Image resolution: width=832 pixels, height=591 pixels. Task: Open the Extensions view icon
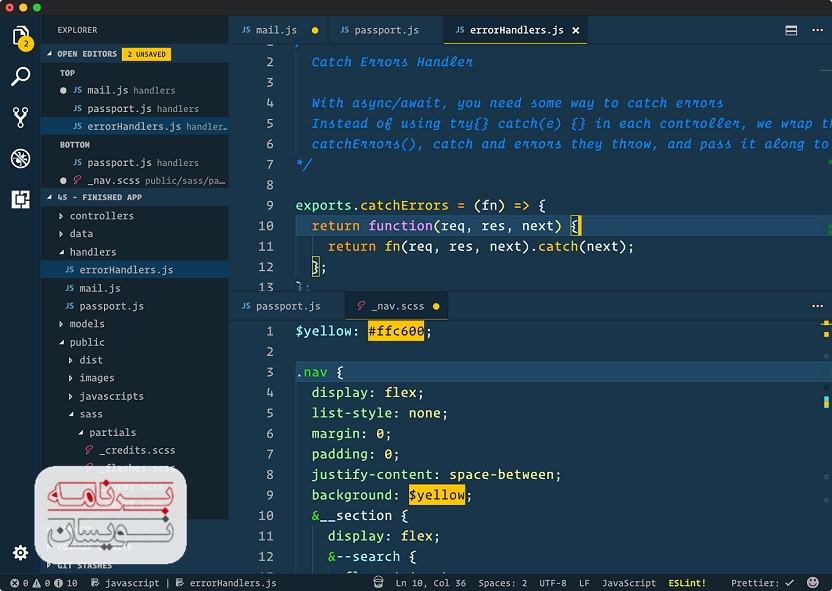(x=20, y=199)
